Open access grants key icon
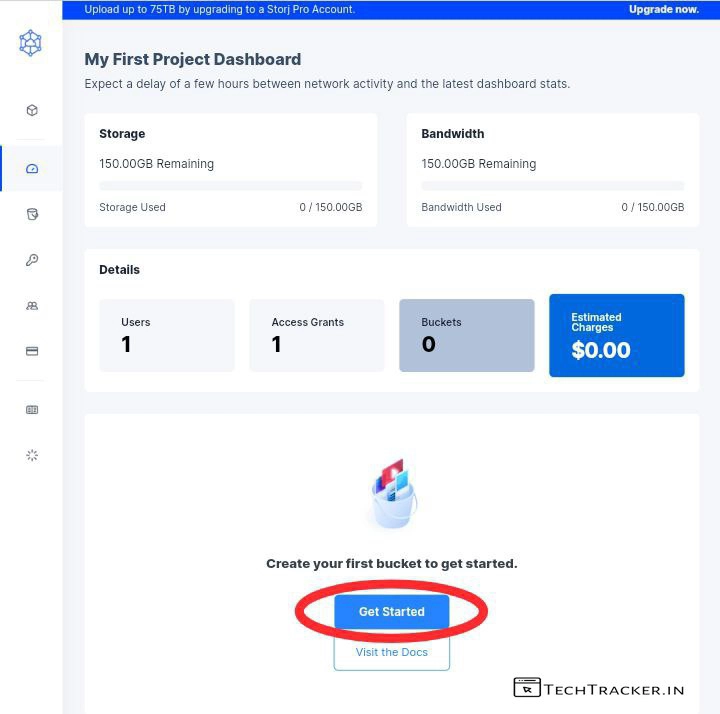 tap(32, 260)
